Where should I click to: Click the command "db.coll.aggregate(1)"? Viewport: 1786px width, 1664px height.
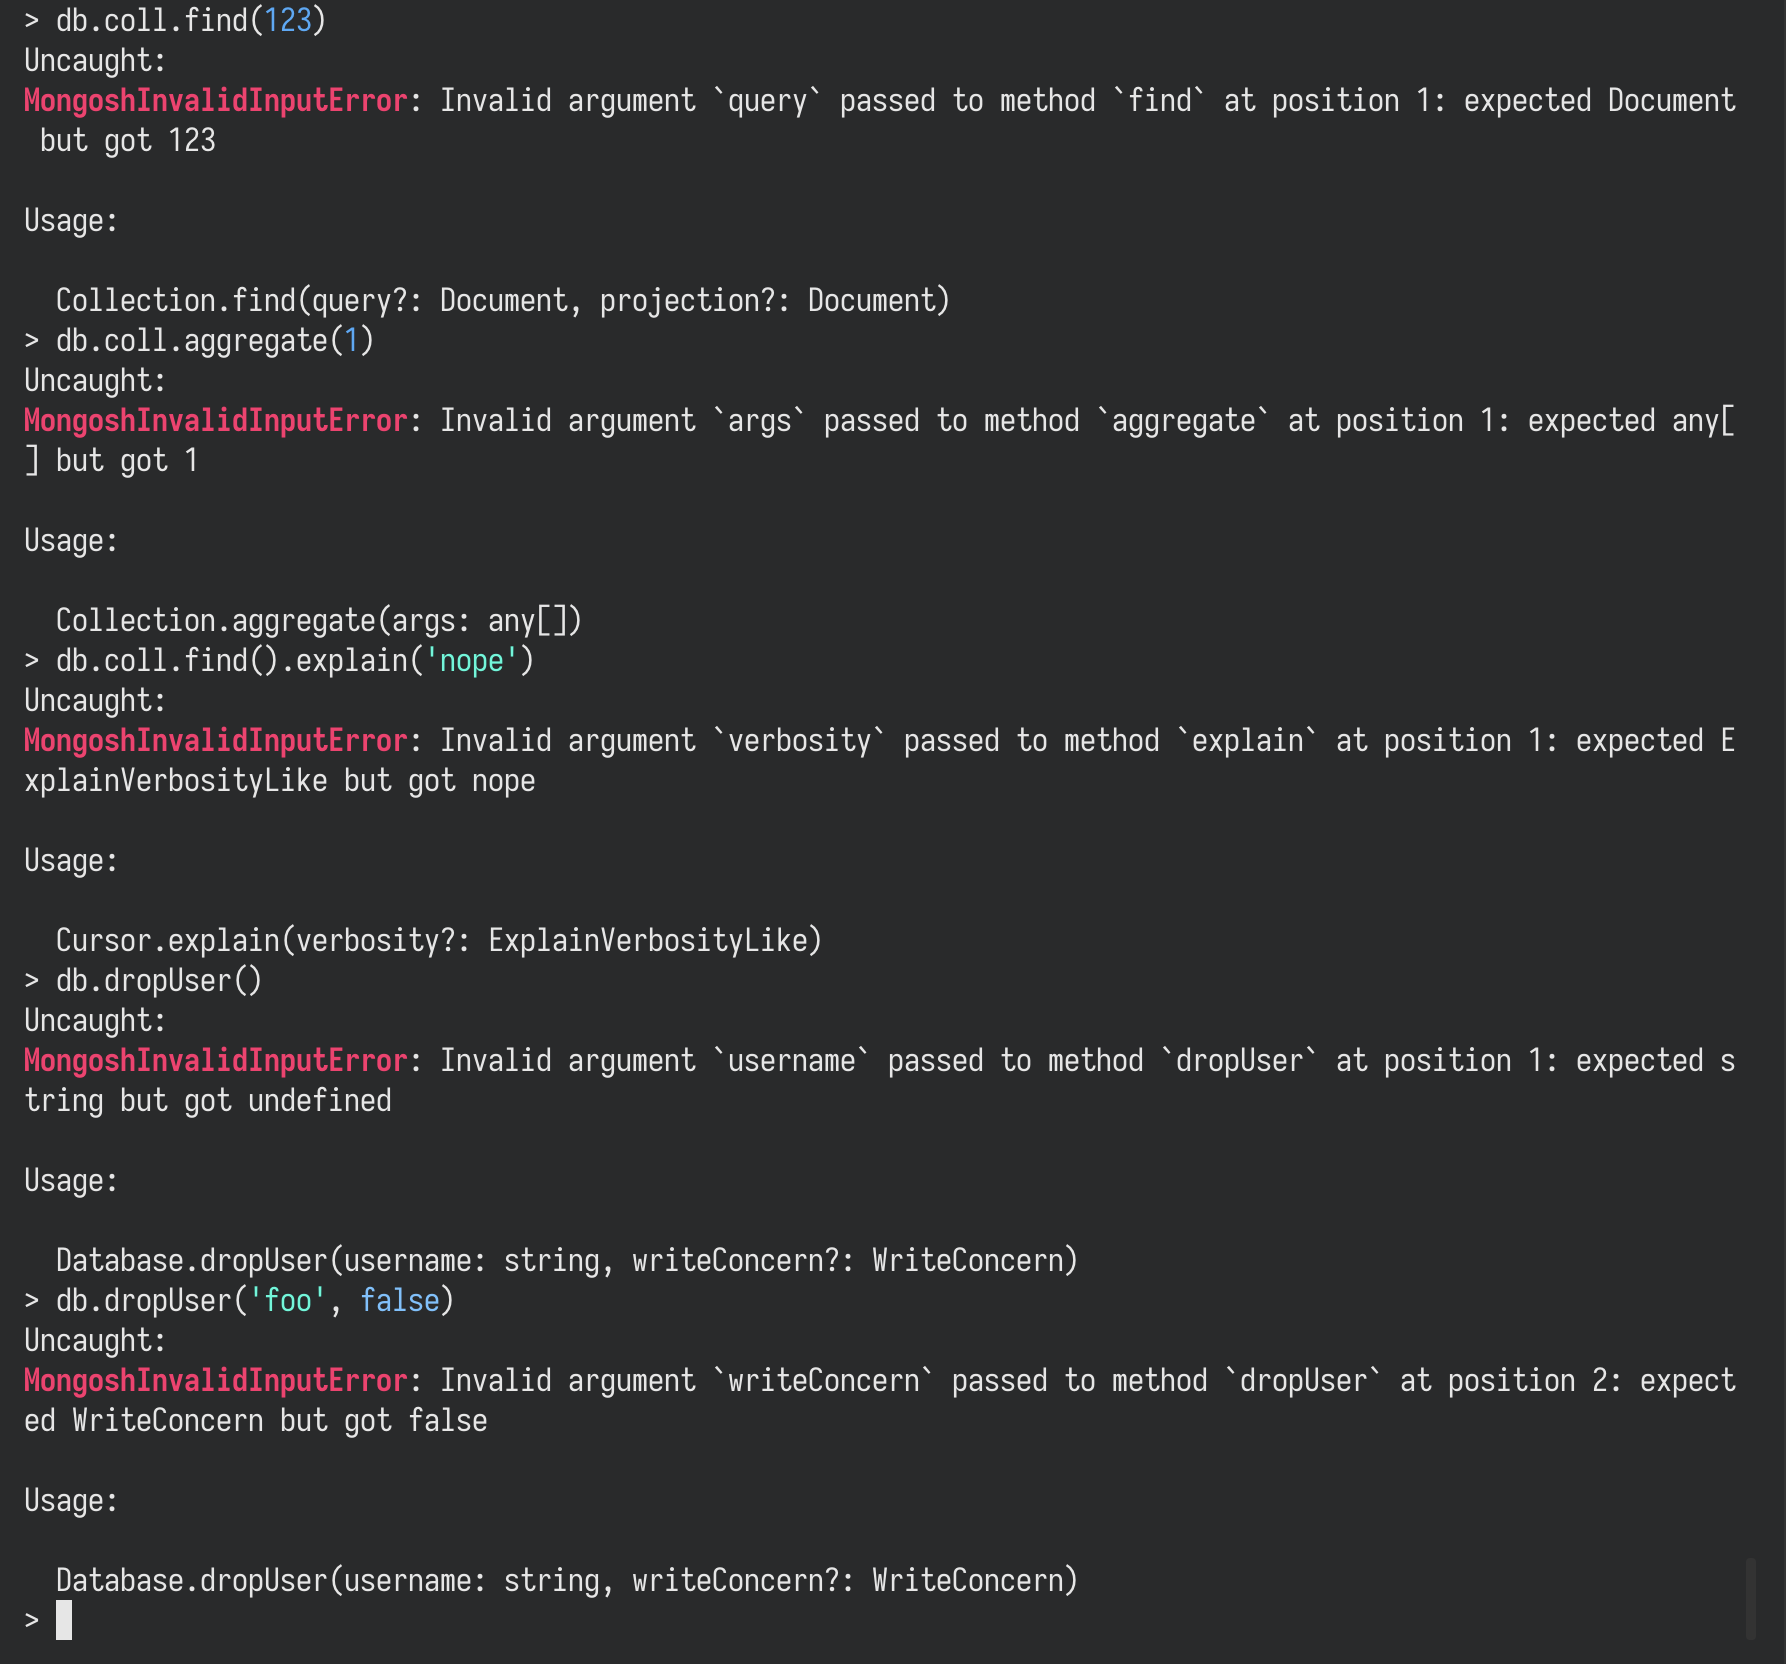point(214,341)
